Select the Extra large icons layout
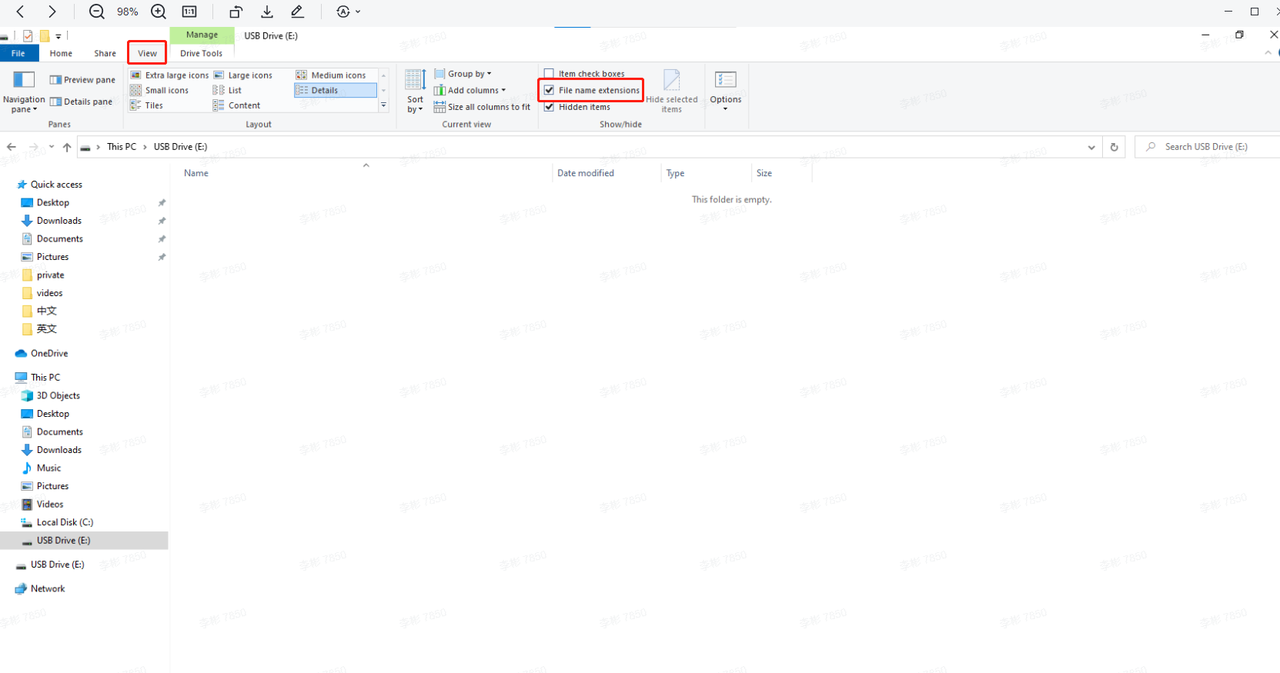The height and width of the screenshot is (673, 1280). click(x=169, y=74)
